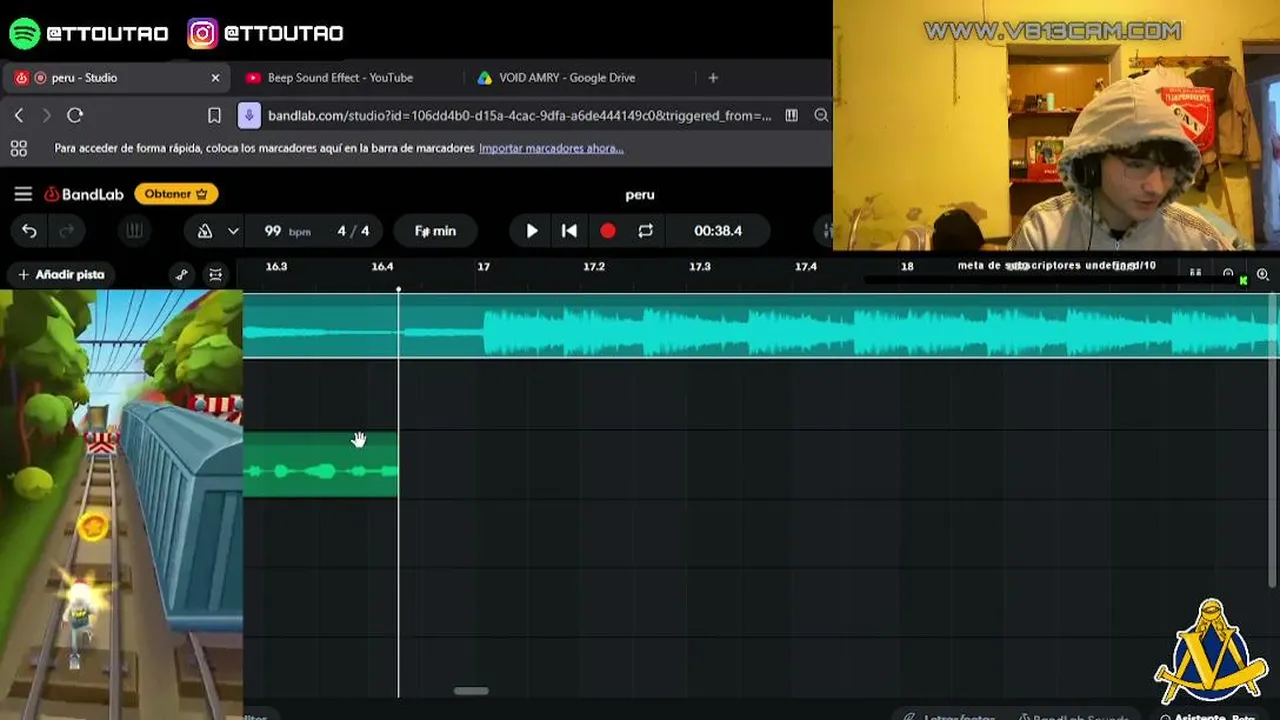Bookmark this page
This screenshot has height=720, width=1280.
[x=214, y=116]
